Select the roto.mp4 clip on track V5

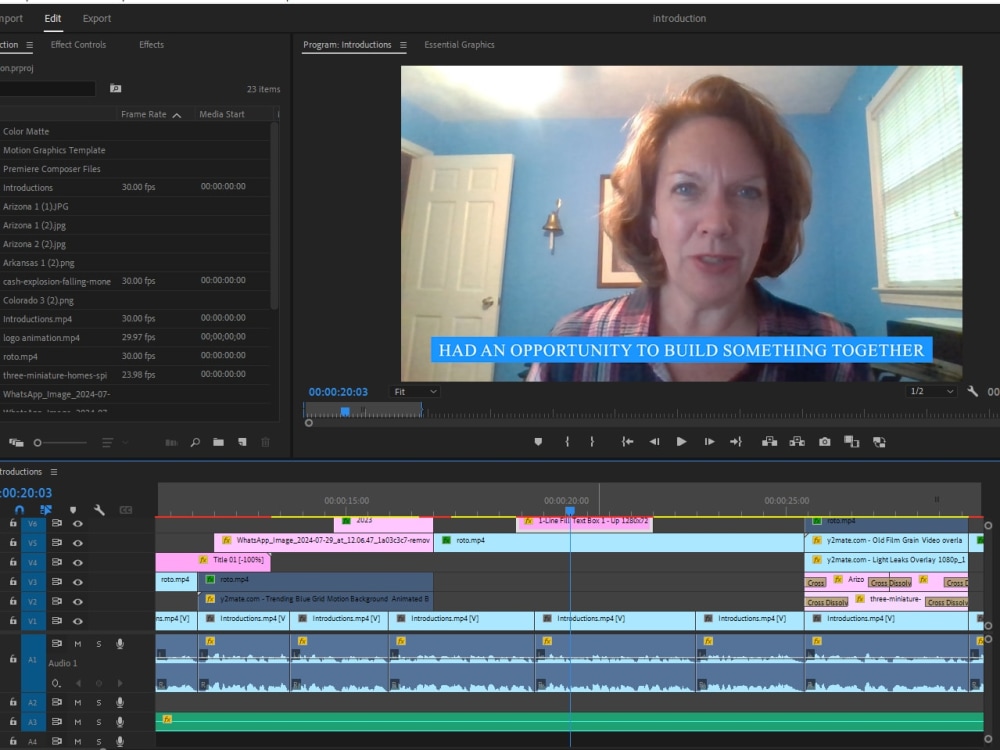pos(619,541)
